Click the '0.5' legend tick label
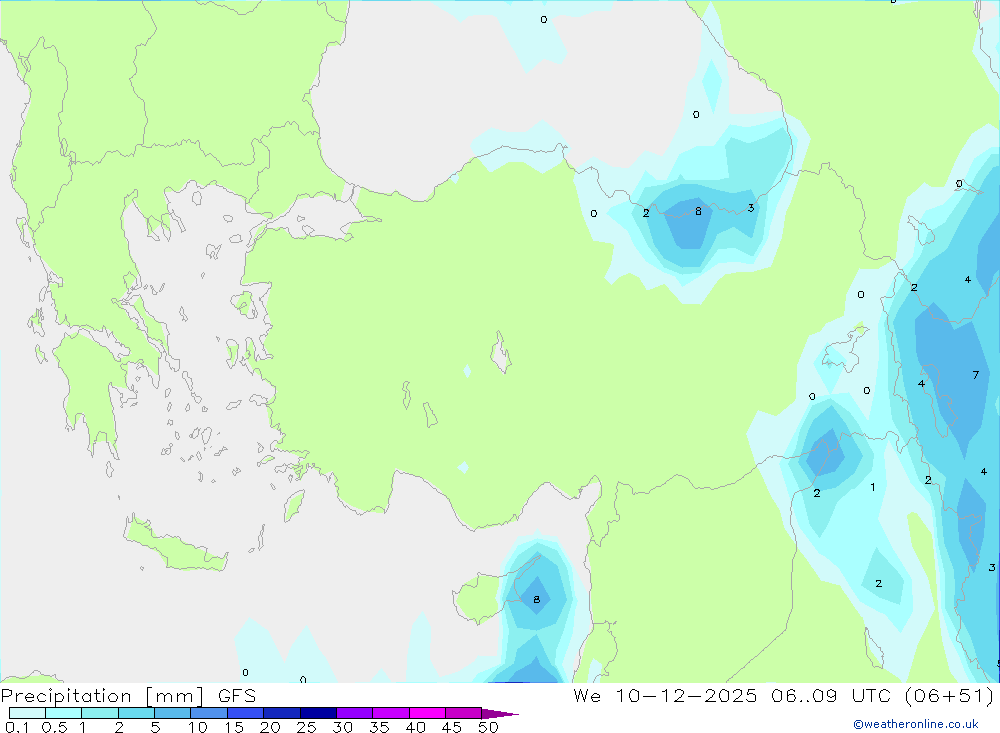The image size is (1000, 733). (x=54, y=727)
